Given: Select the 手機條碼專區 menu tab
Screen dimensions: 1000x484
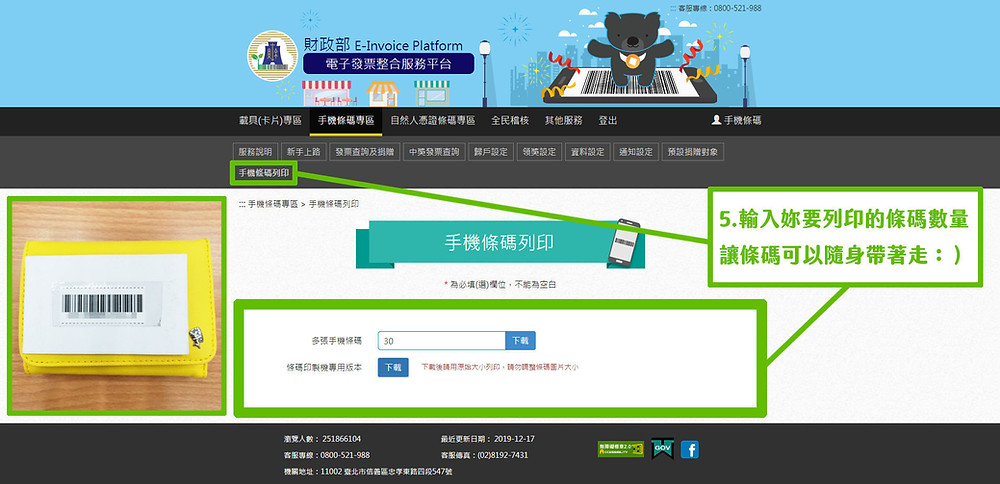Looking at the screenshot, I should (346, 121).
